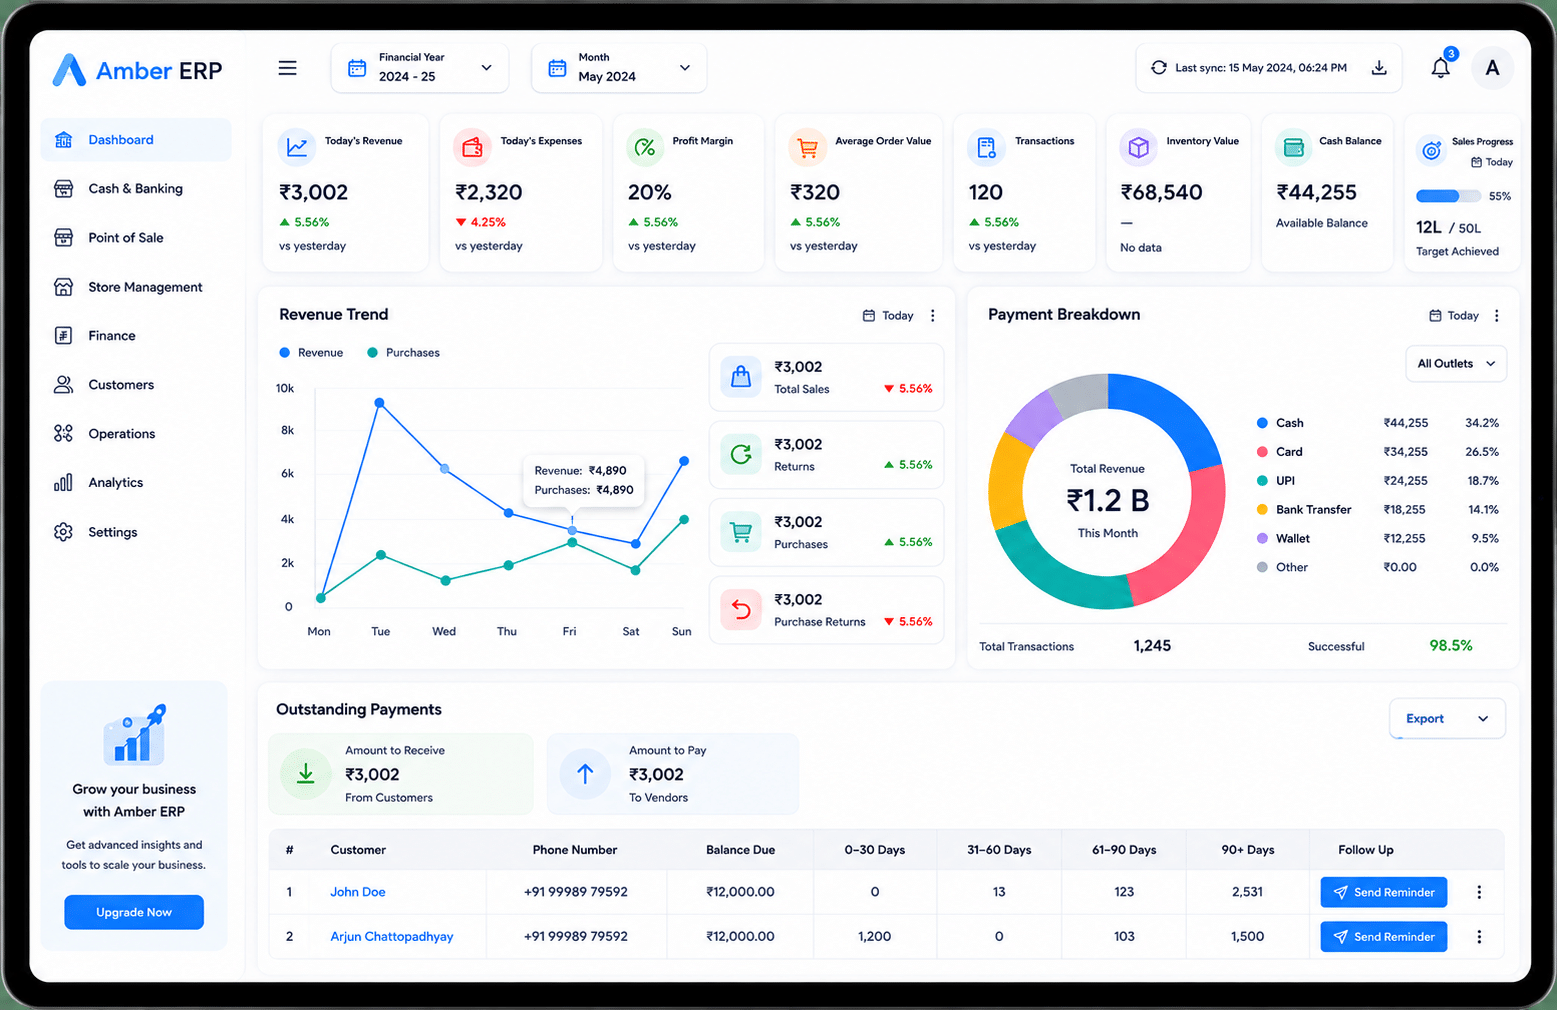Change Sales Progress Today filter
This screenshot has height=1010, width=1557.
click(1491, 162)
